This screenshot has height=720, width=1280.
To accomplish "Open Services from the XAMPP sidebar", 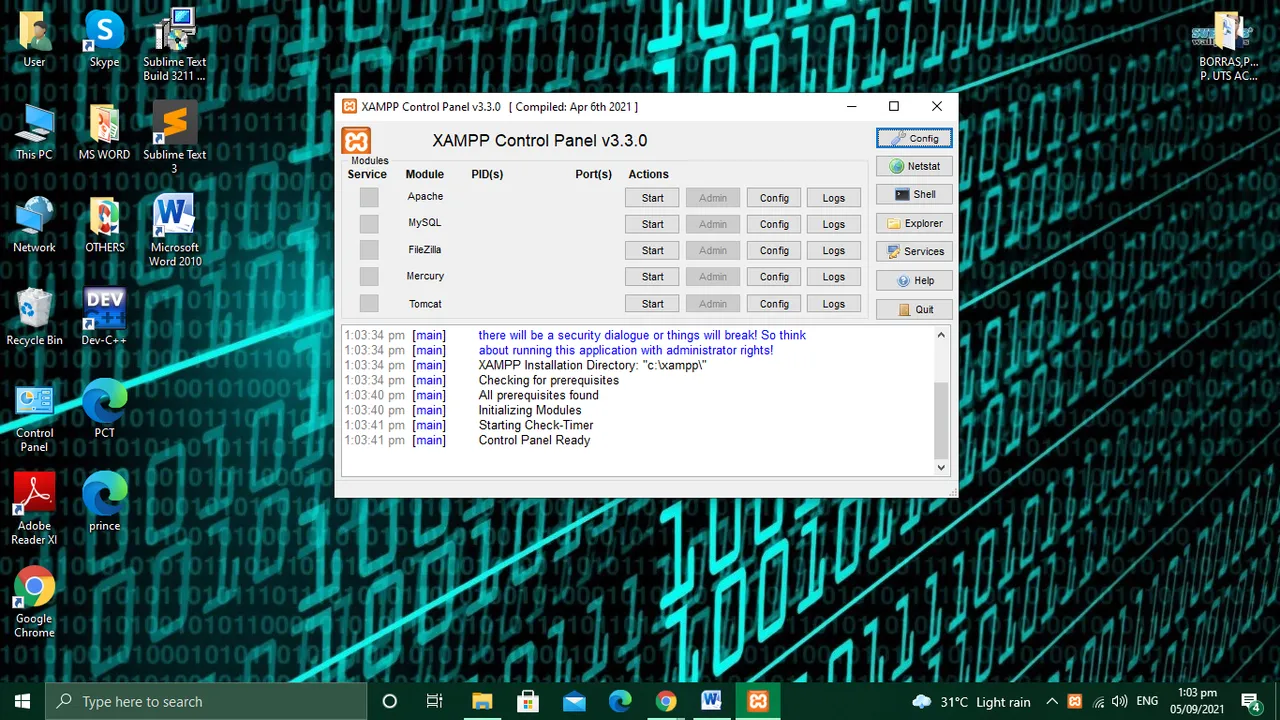I will click(914, 252).
